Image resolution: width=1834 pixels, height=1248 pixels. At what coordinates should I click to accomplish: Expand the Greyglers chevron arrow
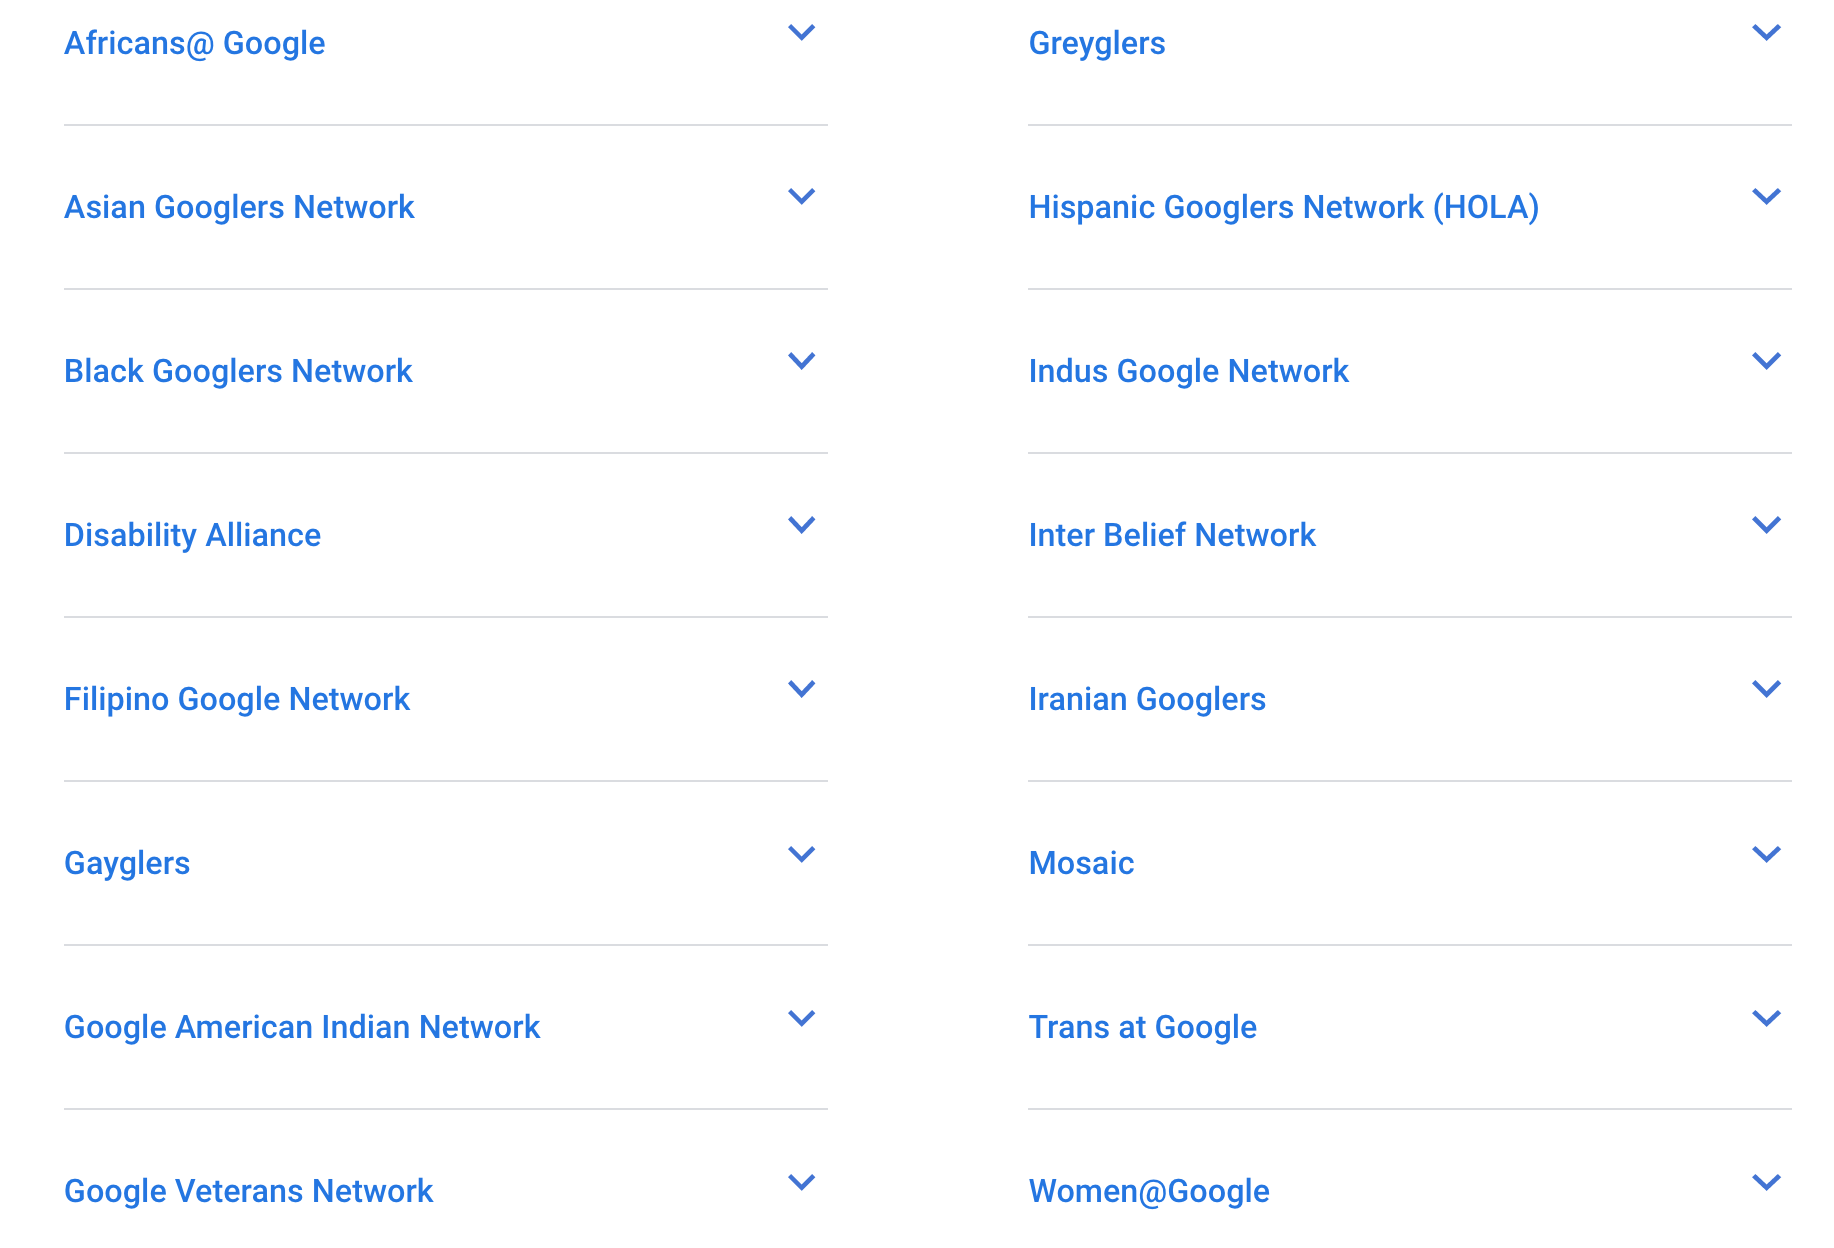click(x=1766, y=33)
